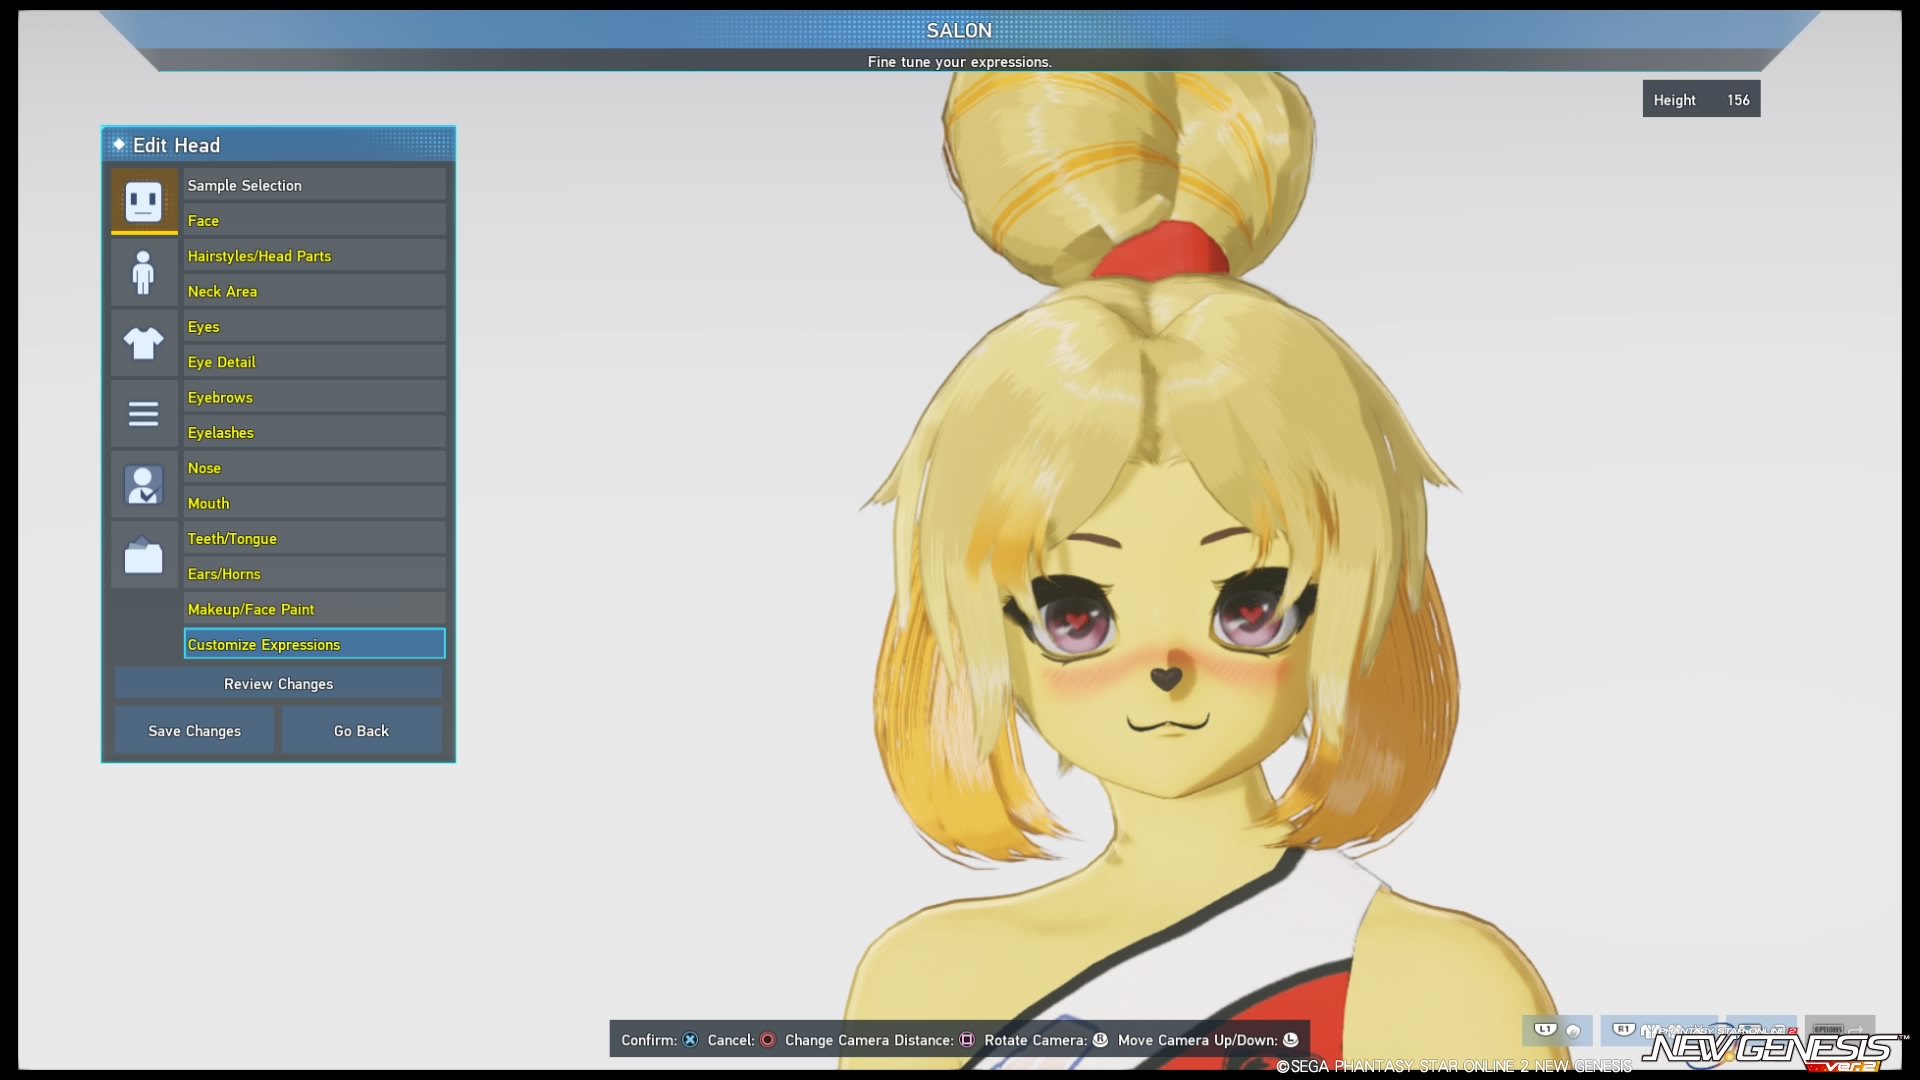
Task: Select Ears/Horns
Action: (x=314, y=574)
